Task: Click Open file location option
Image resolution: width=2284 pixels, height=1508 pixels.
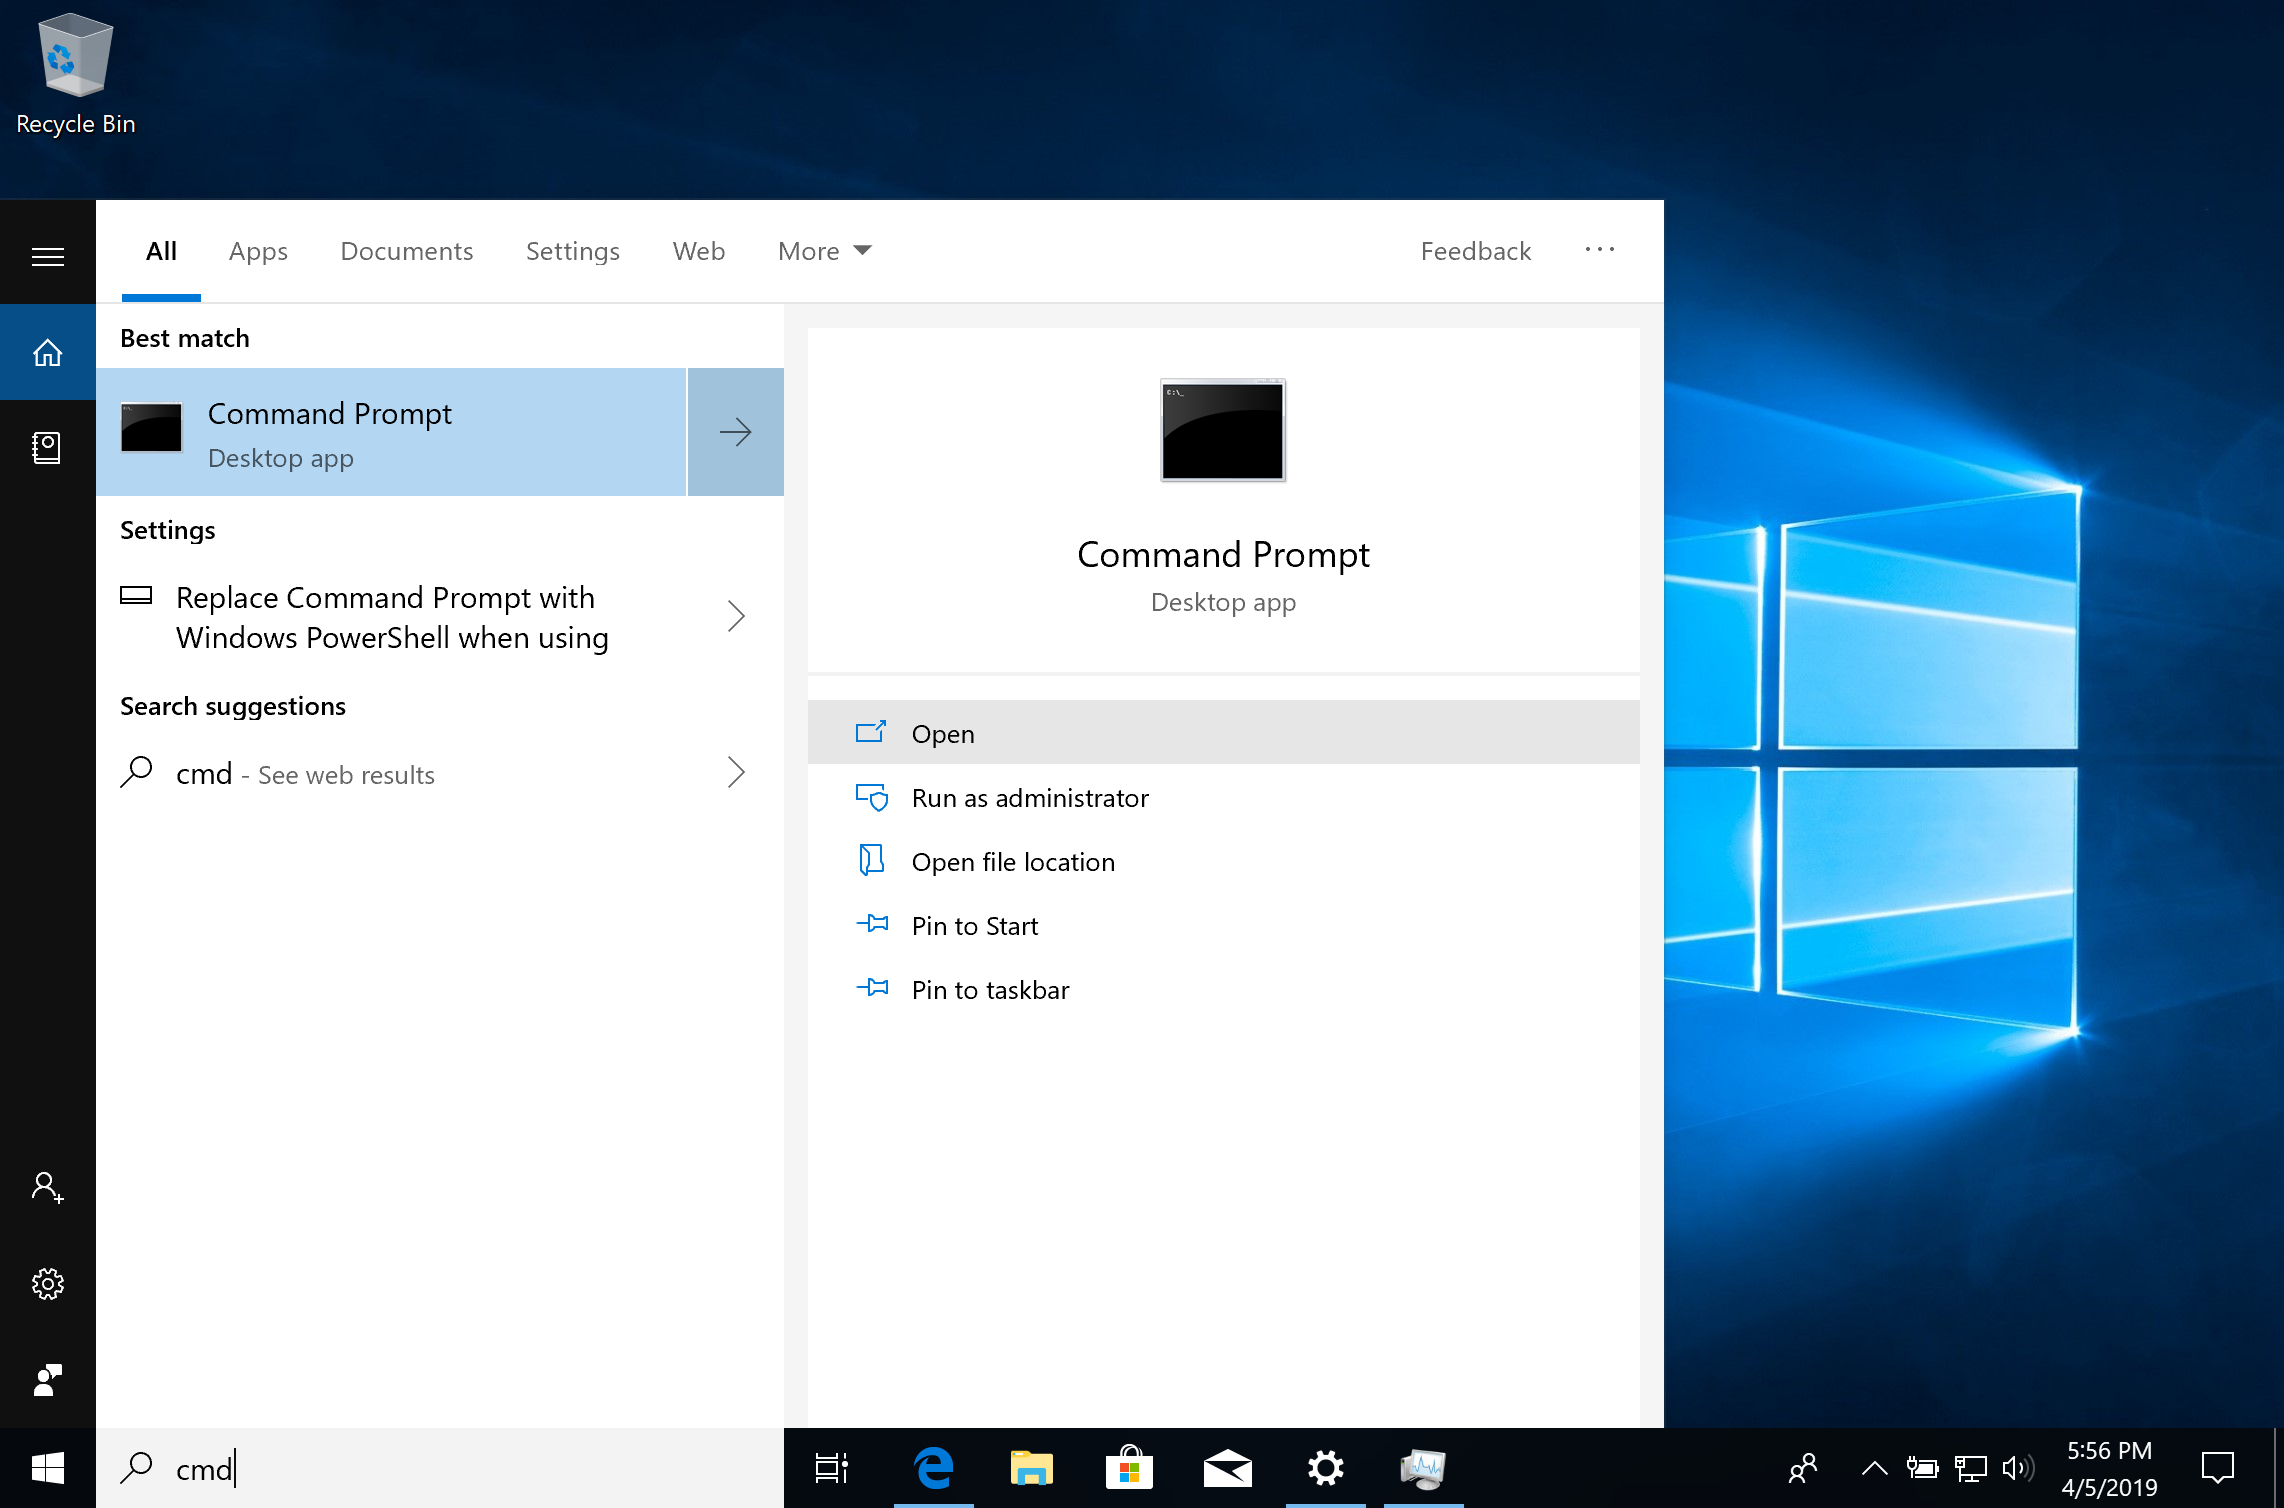Action: [1012, 860]
